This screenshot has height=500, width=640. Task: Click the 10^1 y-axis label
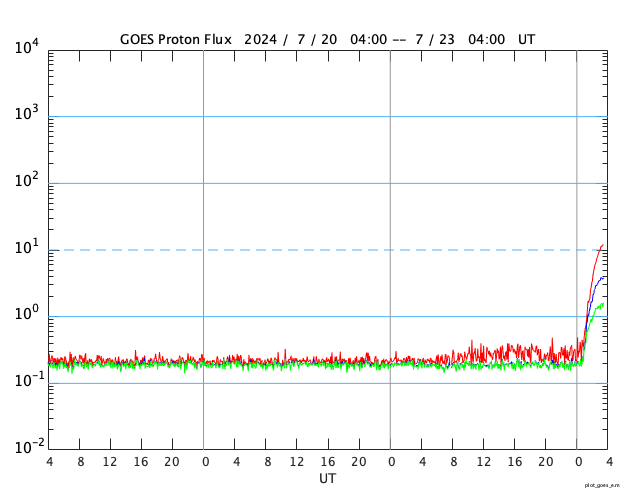click(27, 247)
